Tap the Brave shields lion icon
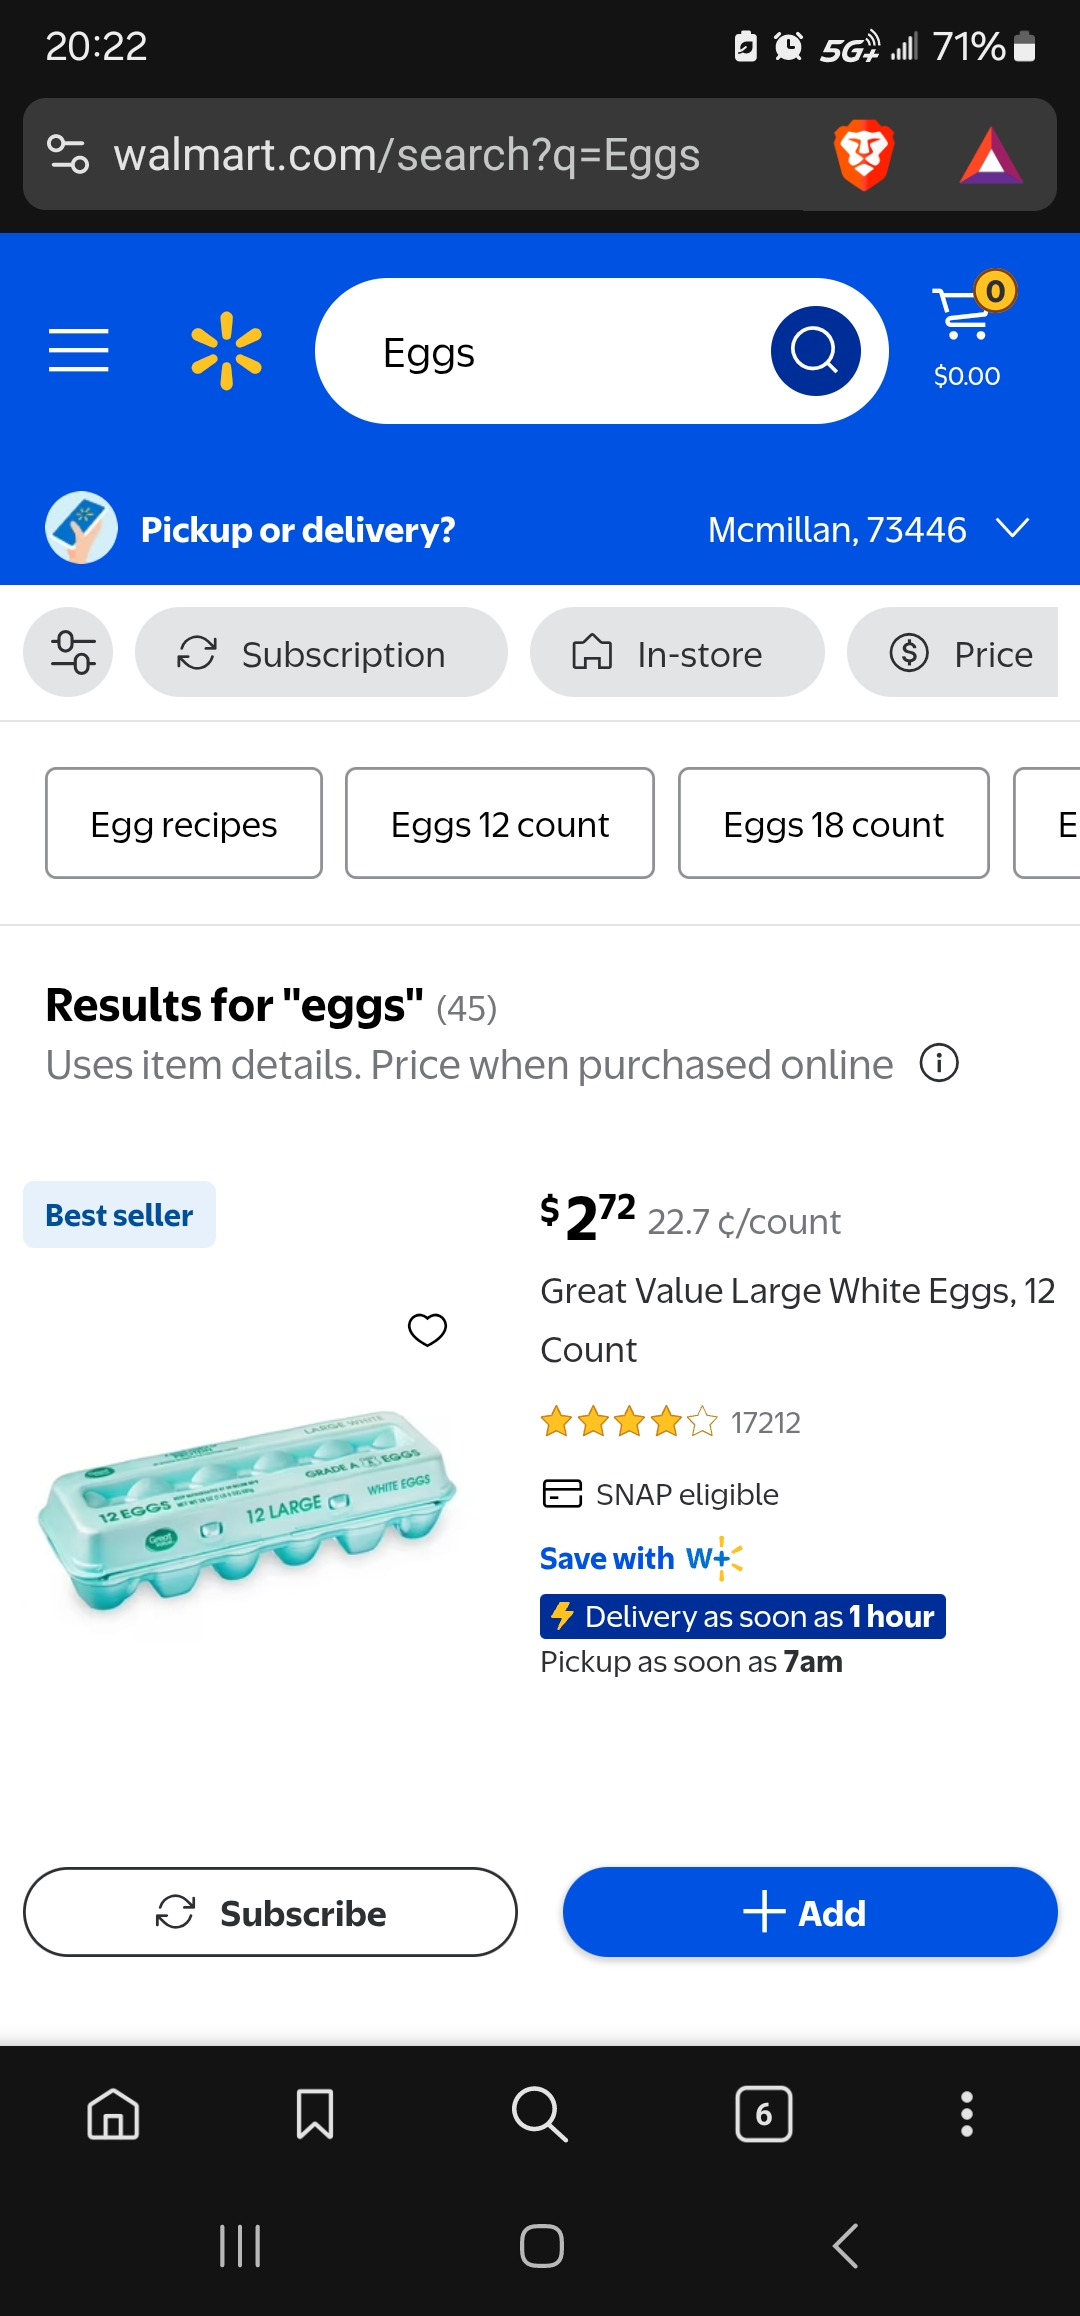This screenshot has height=2316, width=1080. point(863,155)
